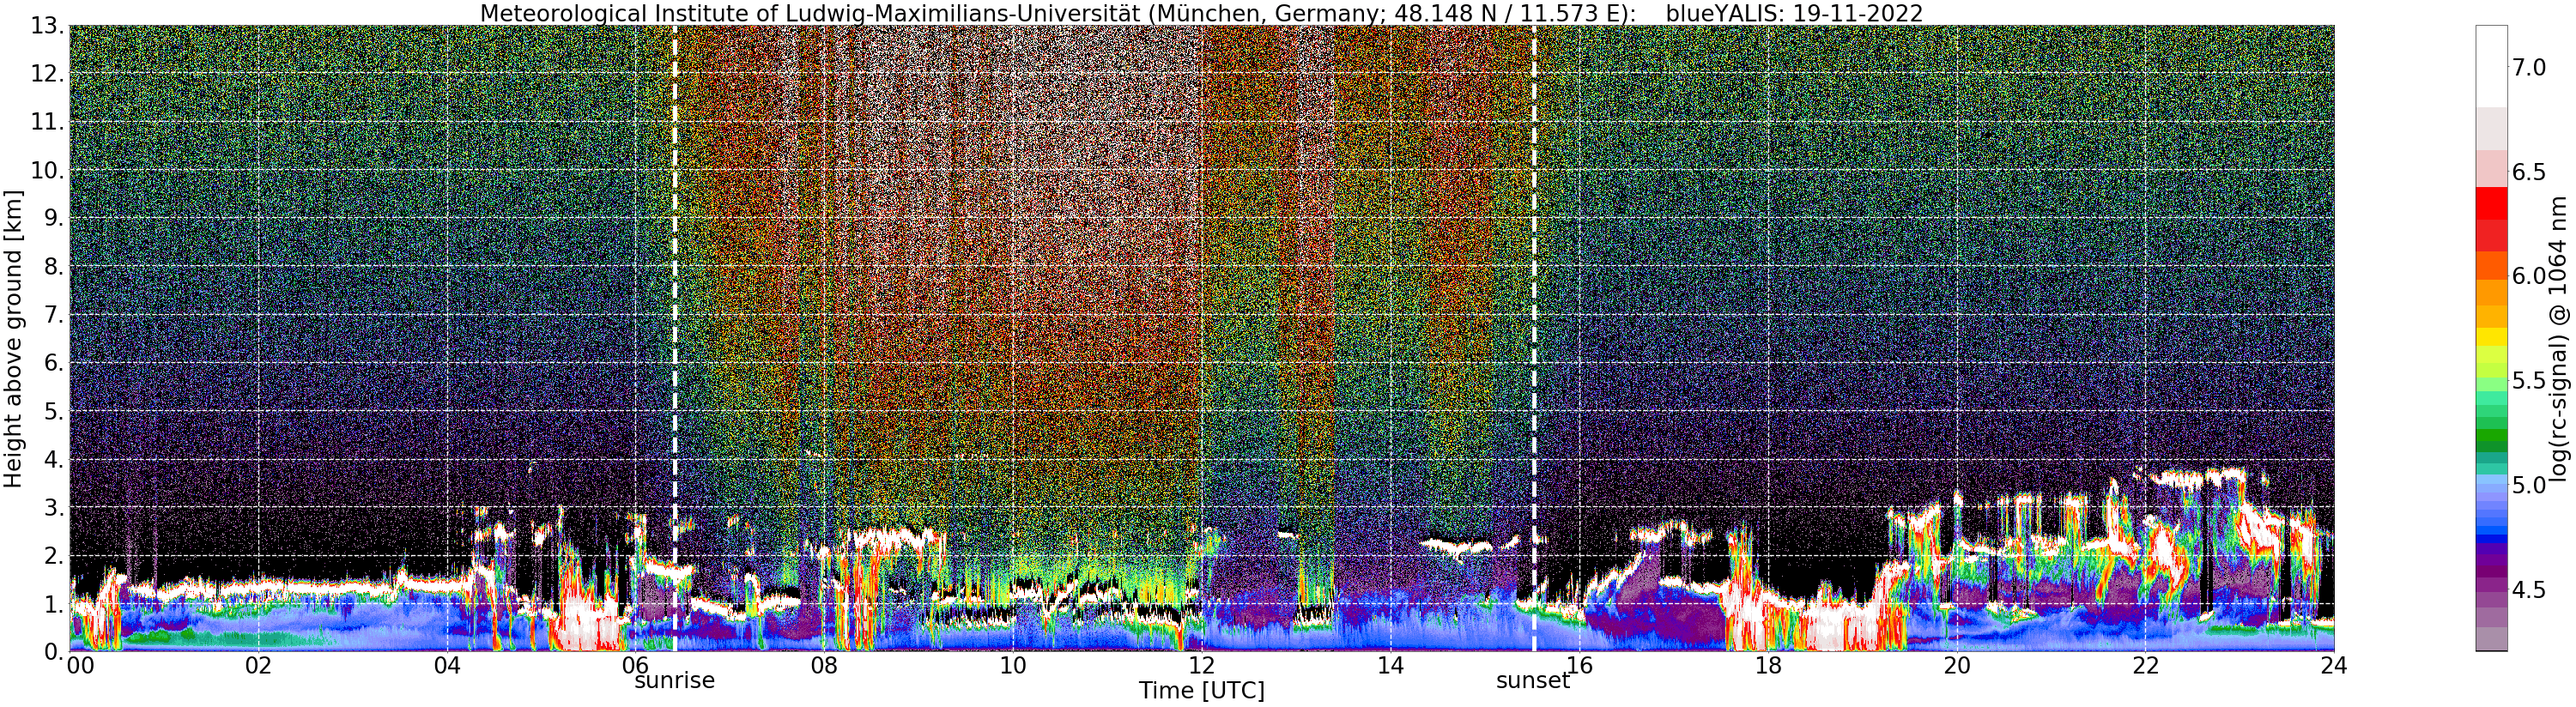
Task: Click the x-axis tick label 14
Action: tap(1390, 665)
